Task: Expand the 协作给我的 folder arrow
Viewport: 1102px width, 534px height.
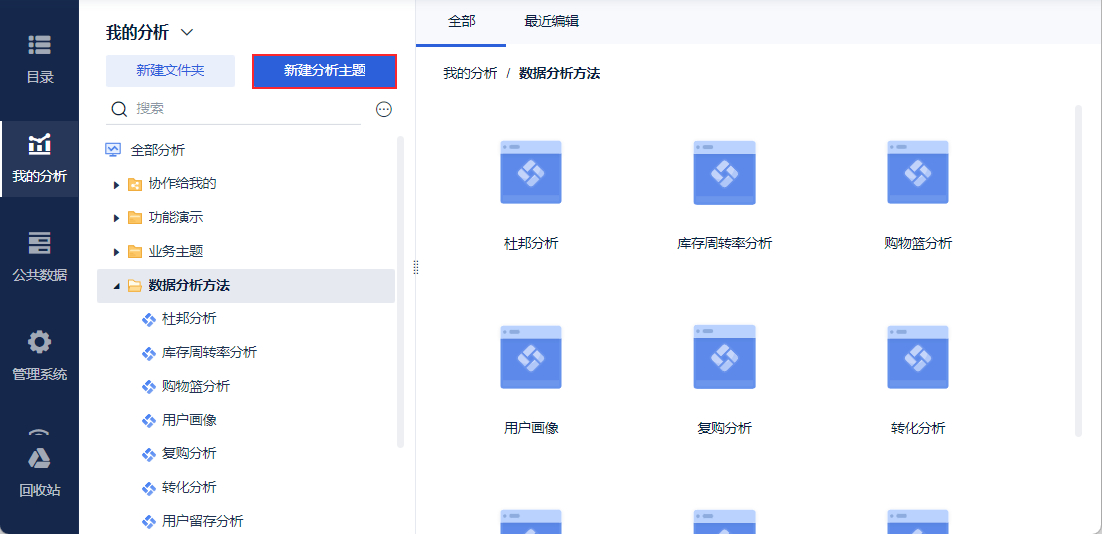Action: click(x=117, y=185)
